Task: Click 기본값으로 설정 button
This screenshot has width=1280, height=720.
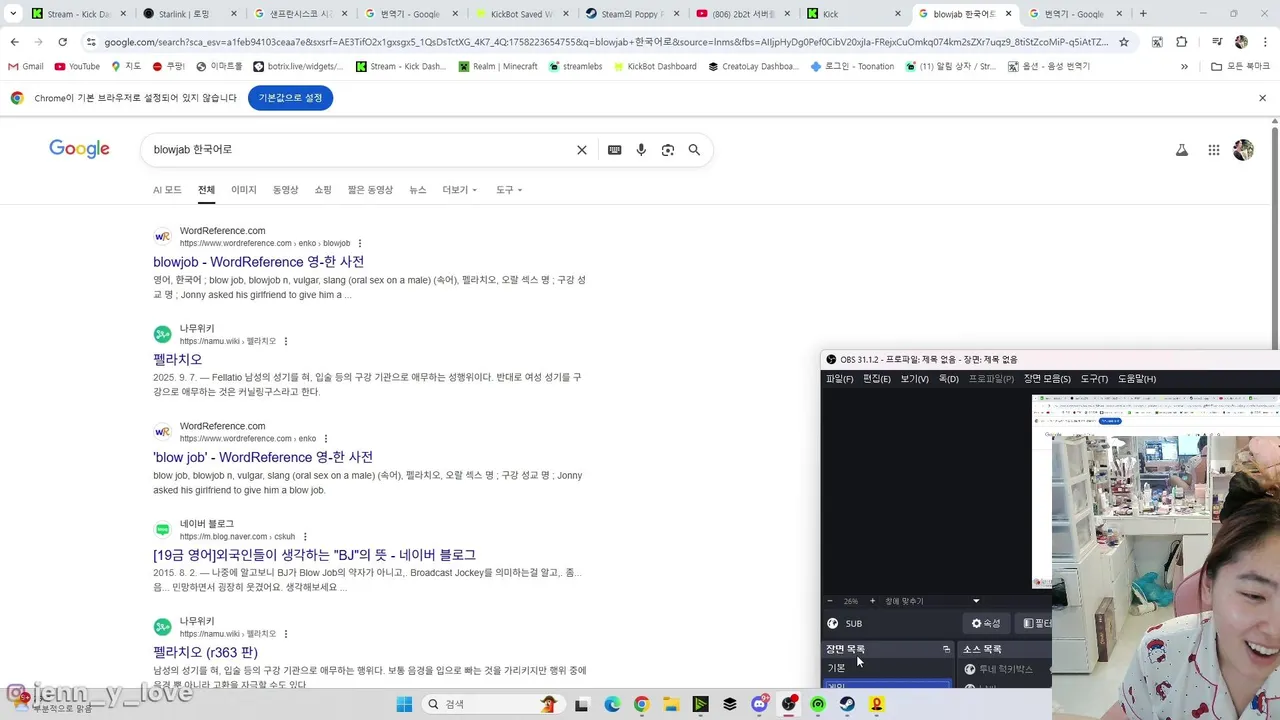Action: (290, 98)
